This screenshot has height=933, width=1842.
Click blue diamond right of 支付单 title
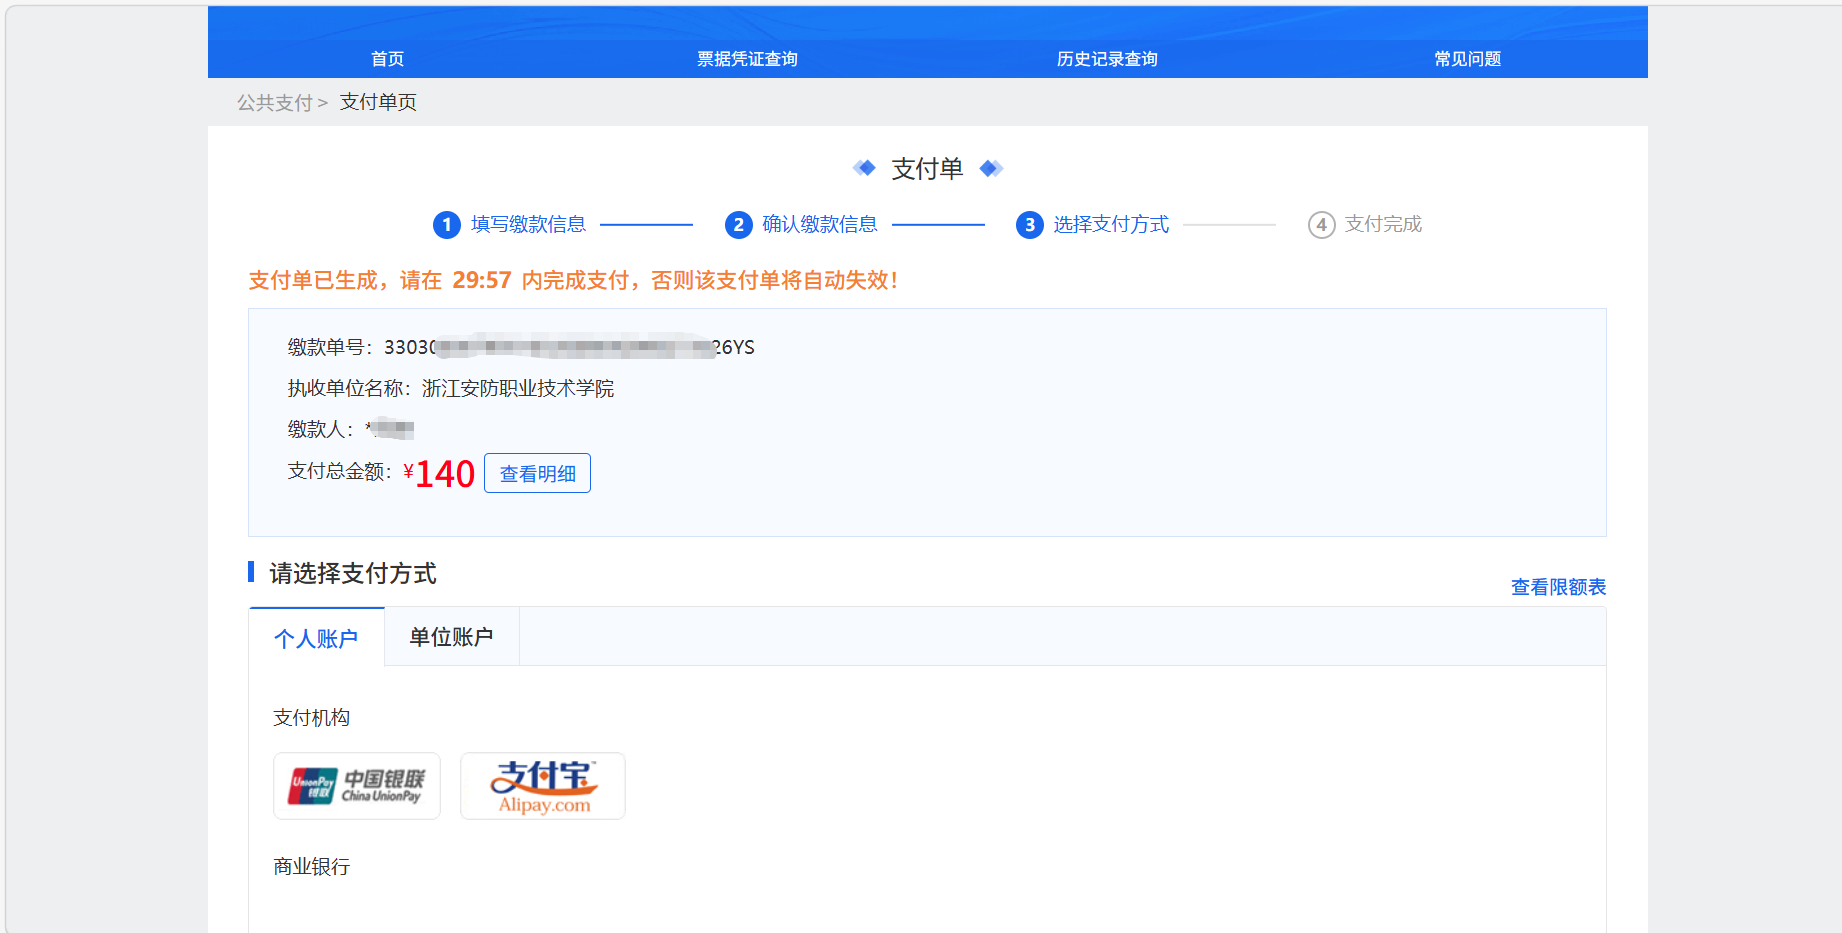991,168
